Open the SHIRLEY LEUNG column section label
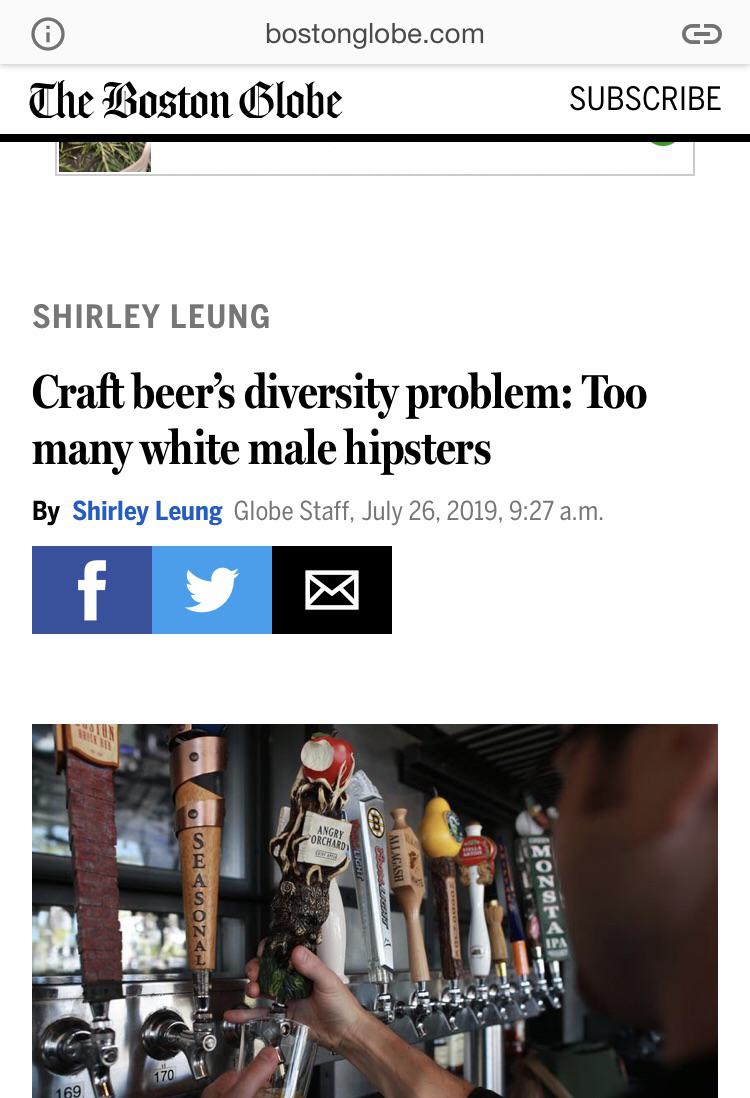750x1098 pixels. (x=151, y=317)
